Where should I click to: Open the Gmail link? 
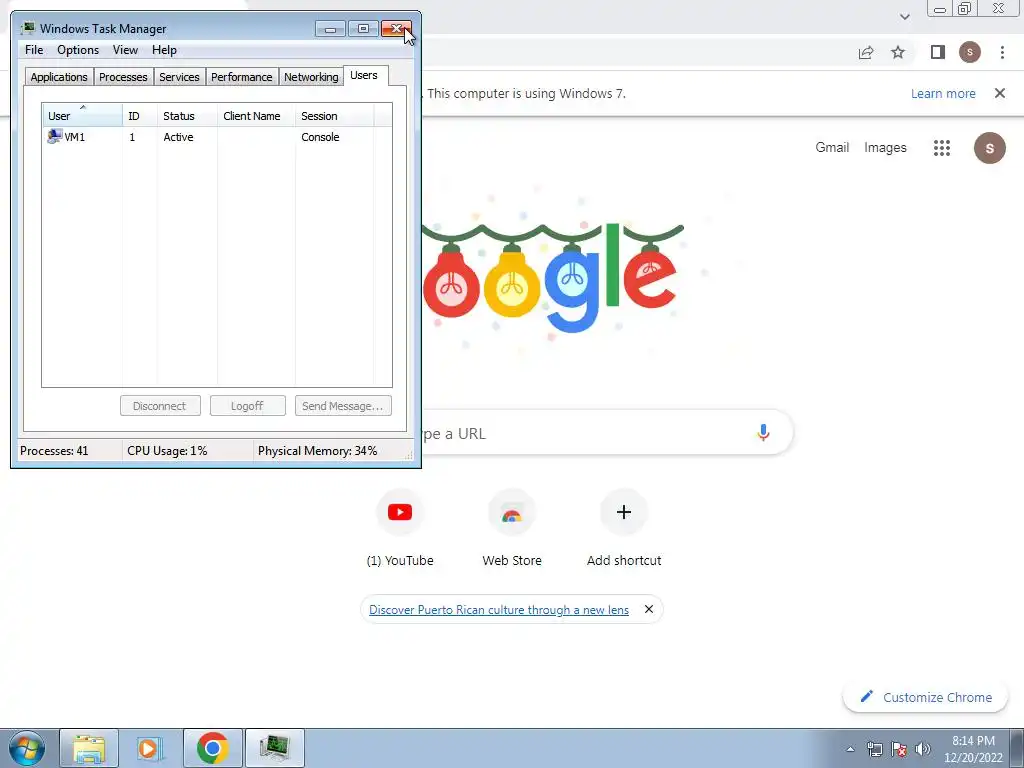point(832,148)
